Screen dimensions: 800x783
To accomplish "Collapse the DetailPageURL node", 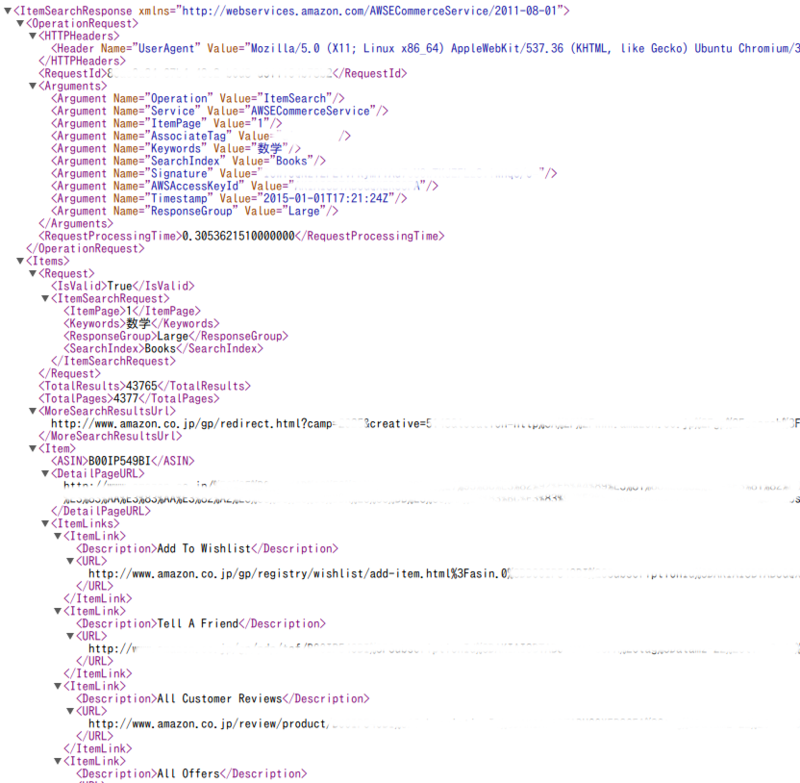I will [x=45, y=473].
